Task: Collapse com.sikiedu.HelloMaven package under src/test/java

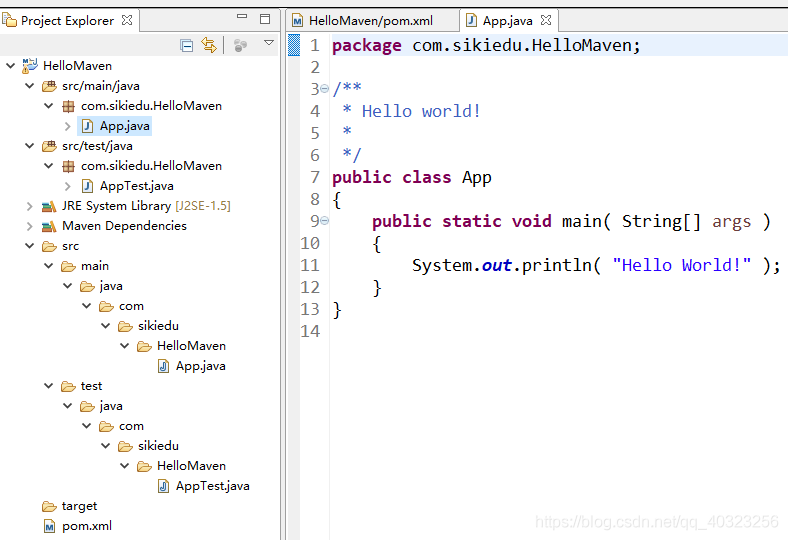Action: [49, 166]
